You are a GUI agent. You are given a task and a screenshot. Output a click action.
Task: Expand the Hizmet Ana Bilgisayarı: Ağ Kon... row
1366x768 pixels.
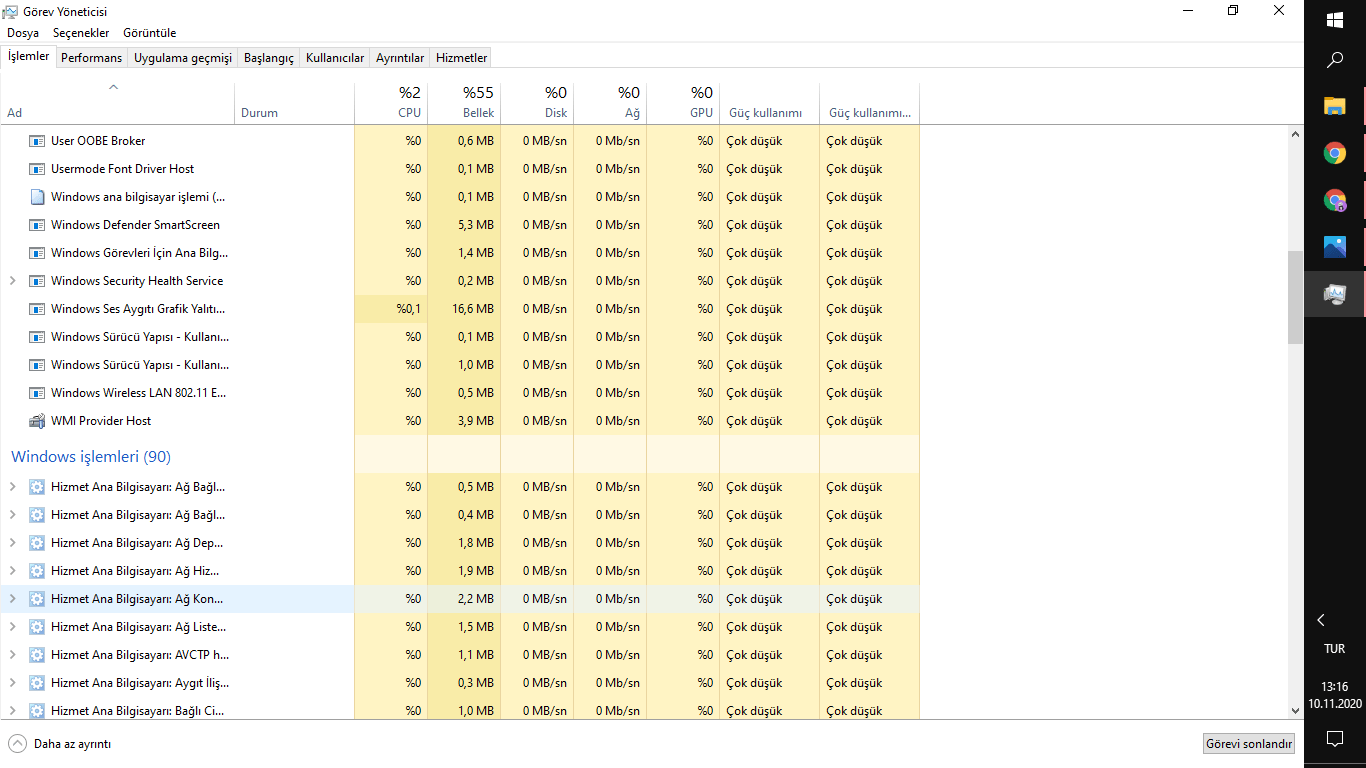[x=12, y=599]
